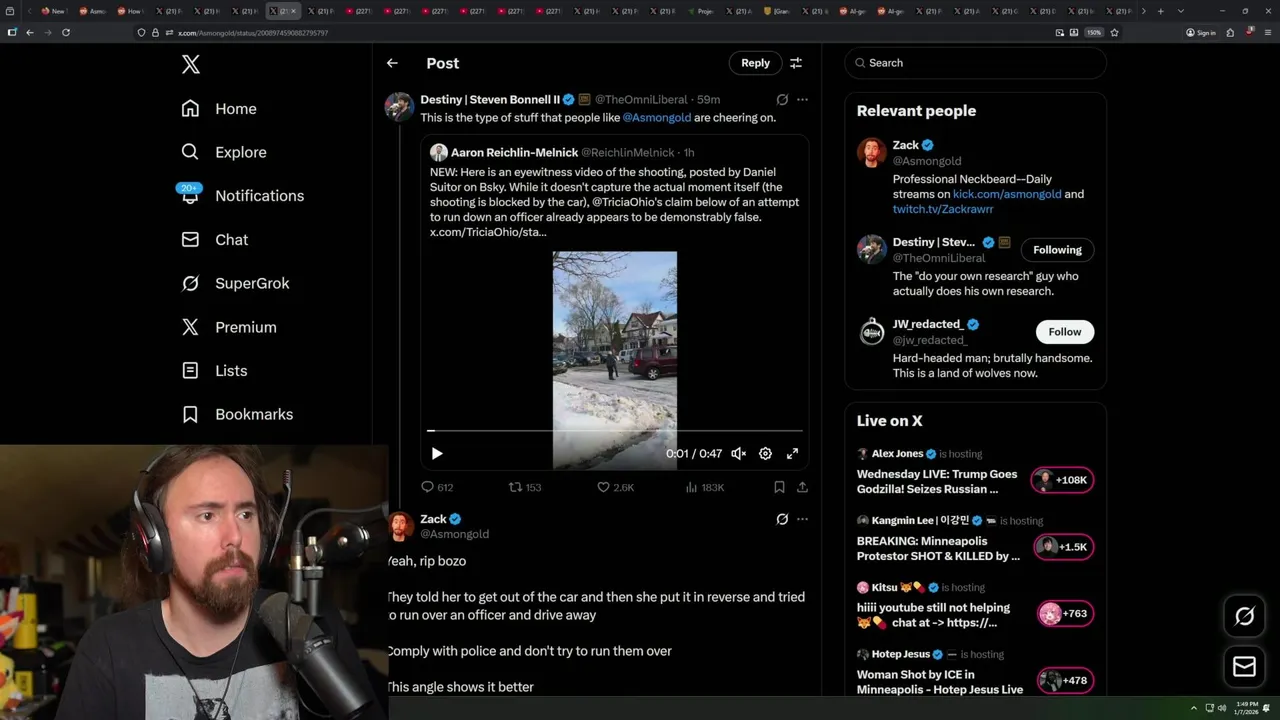Unmute the video with the speaker icon
This screenshot has width=1280, height=720.
738,454
